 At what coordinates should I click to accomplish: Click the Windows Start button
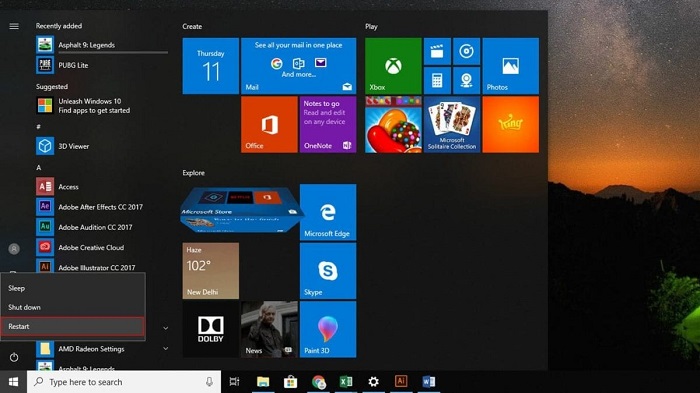coord(13,382)
